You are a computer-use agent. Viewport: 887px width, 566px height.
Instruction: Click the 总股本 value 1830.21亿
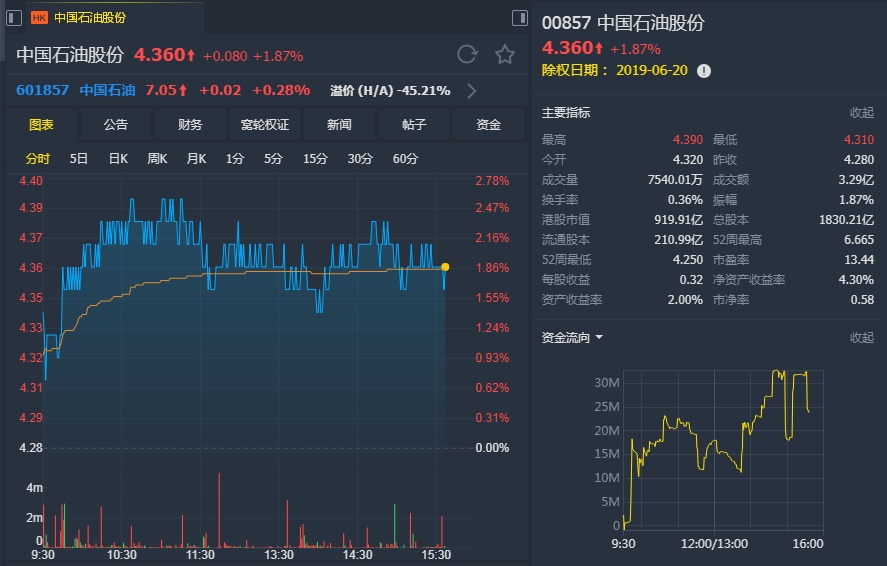click(846, 219)
